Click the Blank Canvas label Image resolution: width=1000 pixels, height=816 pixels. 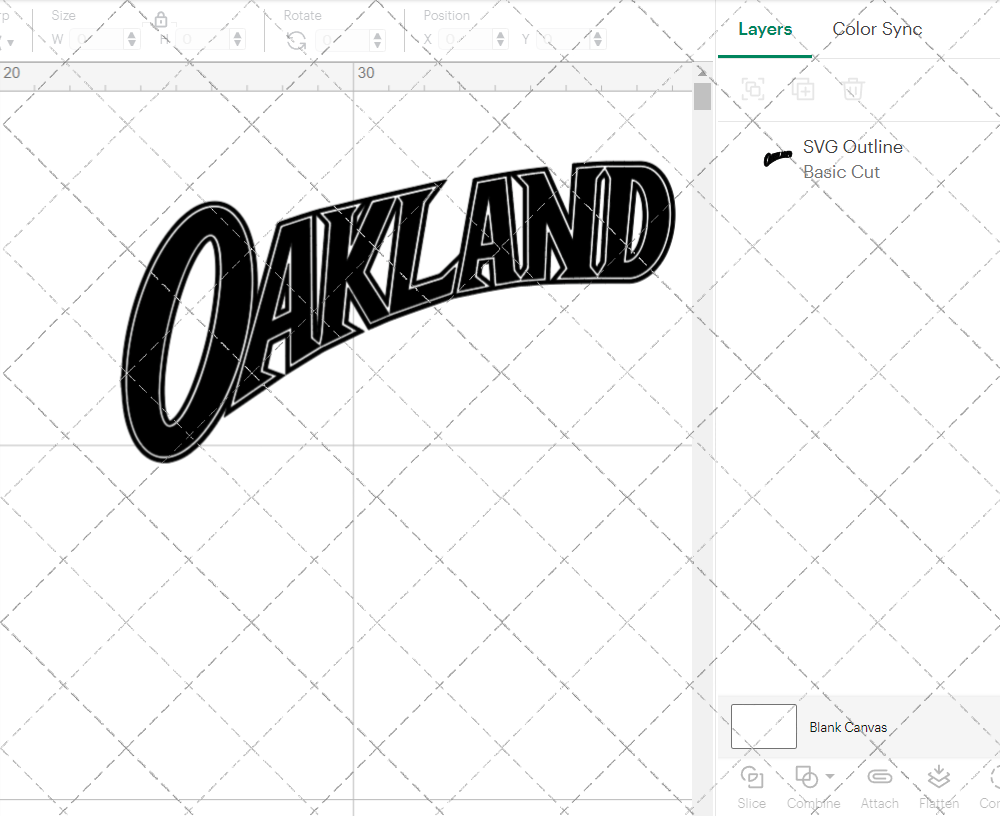coord(849,727)
